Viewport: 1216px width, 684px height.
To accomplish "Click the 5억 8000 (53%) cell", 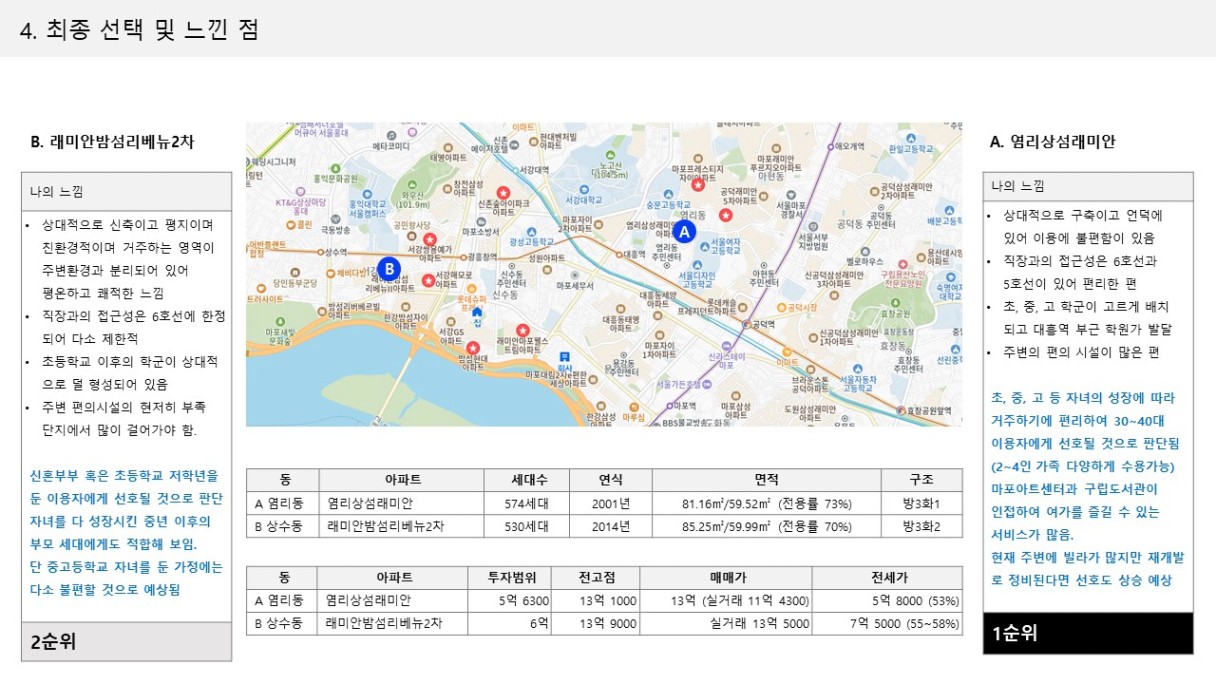I will click(x=888, y=601).
